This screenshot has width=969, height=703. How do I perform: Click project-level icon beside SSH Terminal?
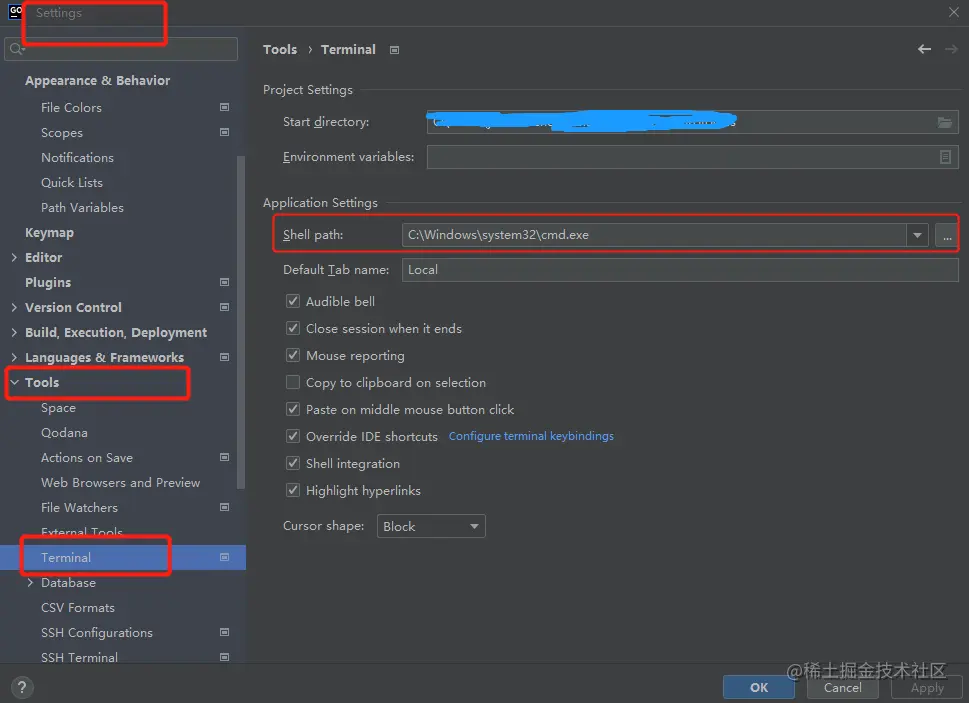tap(224, 657)
